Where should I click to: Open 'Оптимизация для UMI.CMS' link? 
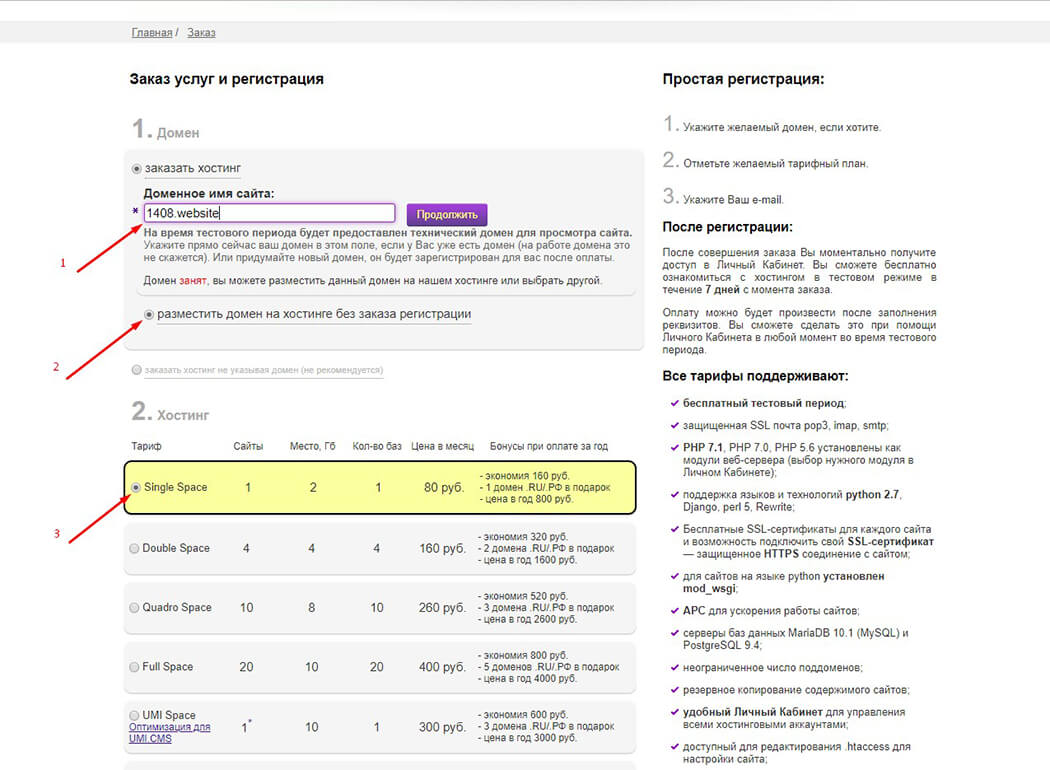click(x=169, y=733)
